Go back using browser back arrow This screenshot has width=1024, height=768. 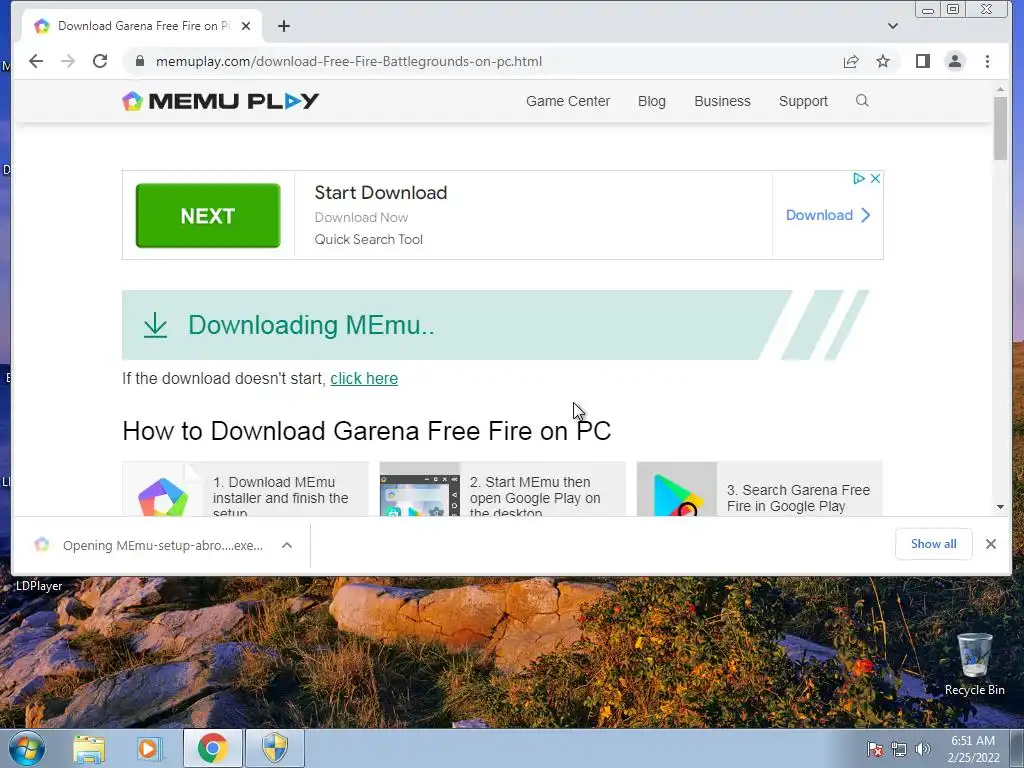click(36, 61)
